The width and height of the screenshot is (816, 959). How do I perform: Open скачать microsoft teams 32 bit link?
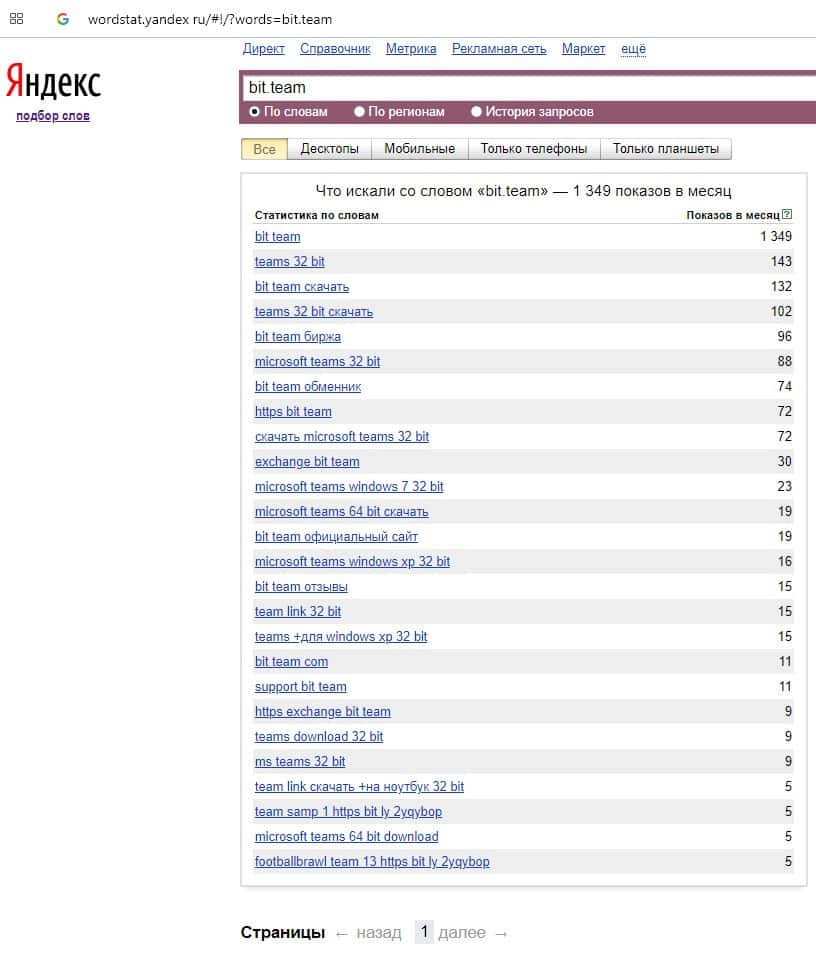[x=342, y=437]
